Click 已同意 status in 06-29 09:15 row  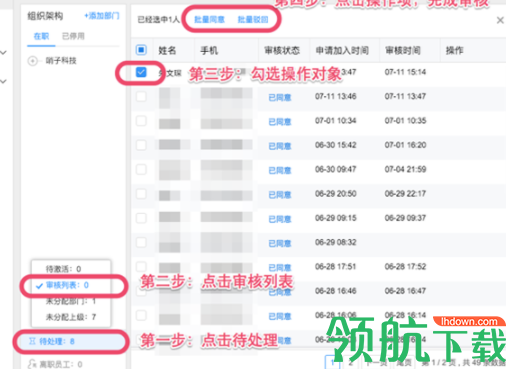[280, 219]
